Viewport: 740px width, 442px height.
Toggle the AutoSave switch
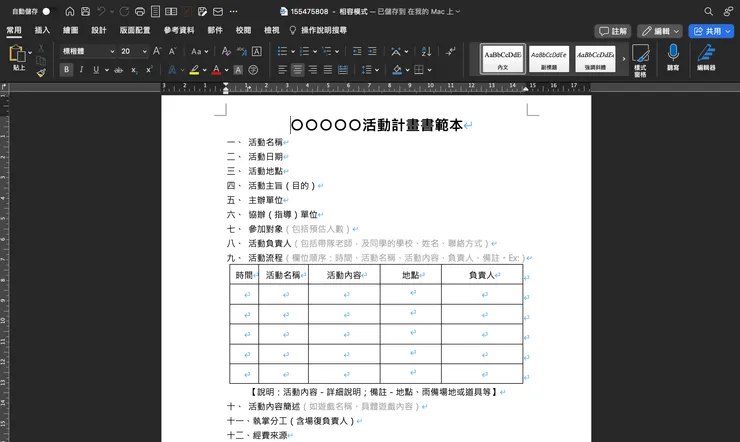click(48, 11)
